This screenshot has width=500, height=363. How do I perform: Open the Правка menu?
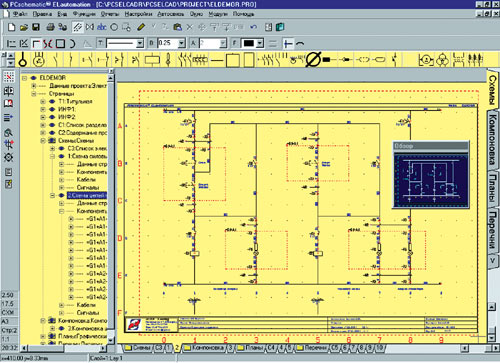click(x=42, y=14)
